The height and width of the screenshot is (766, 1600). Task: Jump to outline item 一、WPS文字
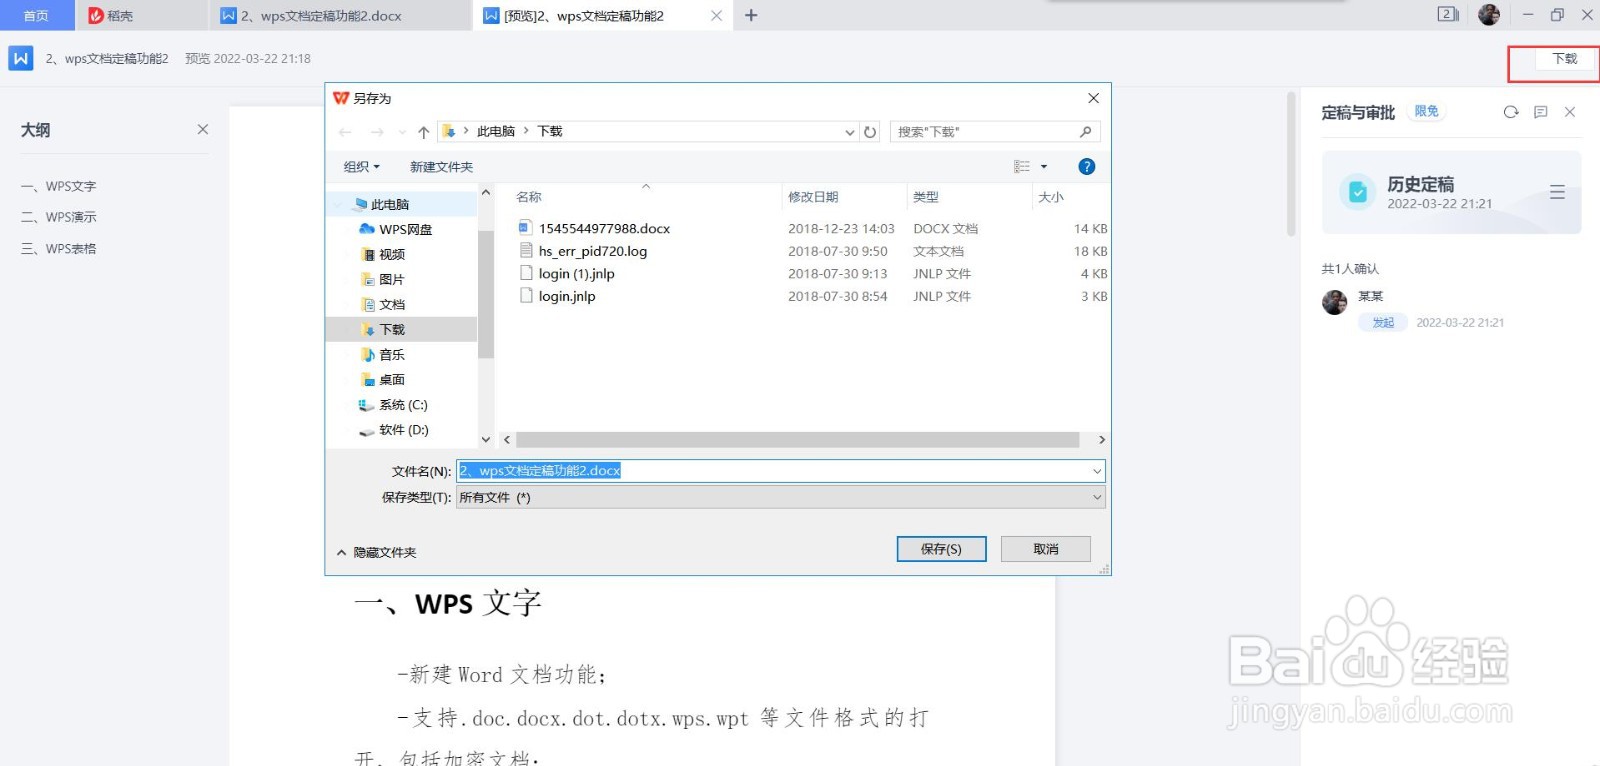click(59, 186)
